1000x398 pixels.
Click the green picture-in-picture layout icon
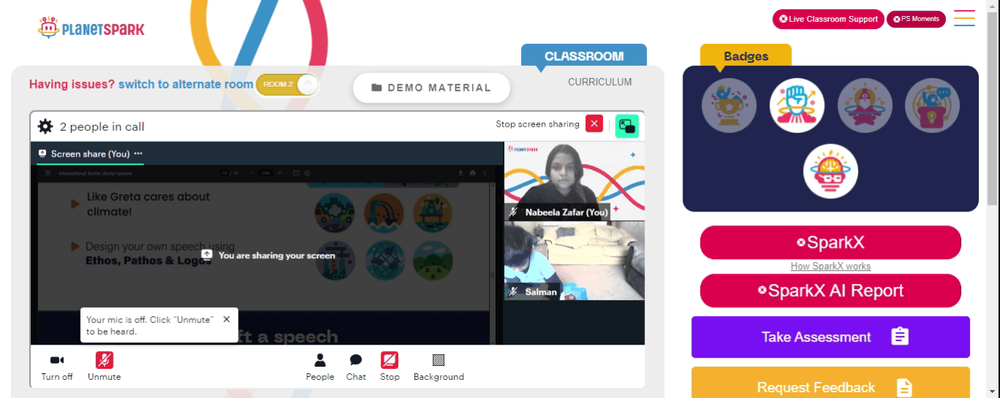627,126
